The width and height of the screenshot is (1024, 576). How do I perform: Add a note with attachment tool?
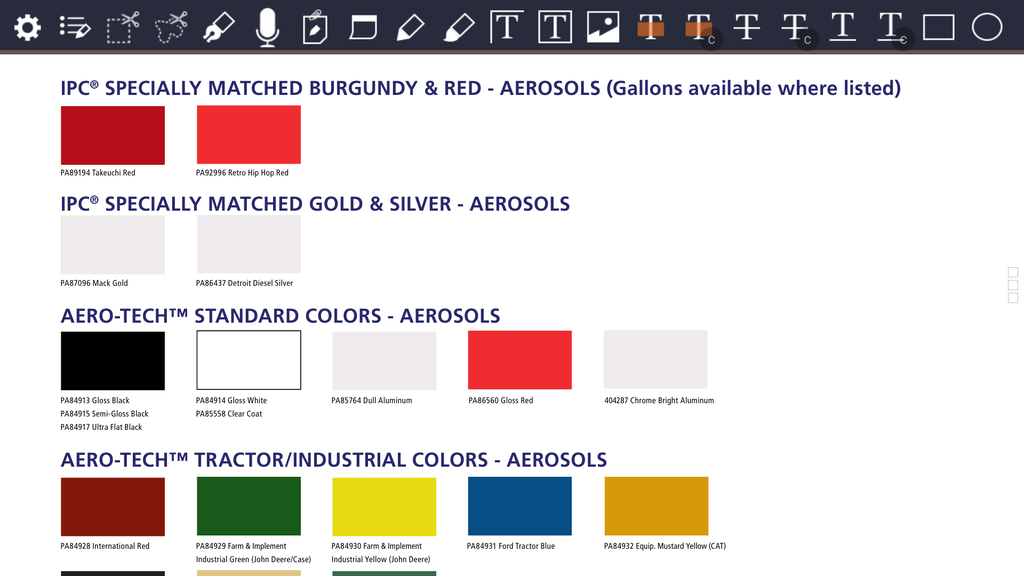pos(315,27)
